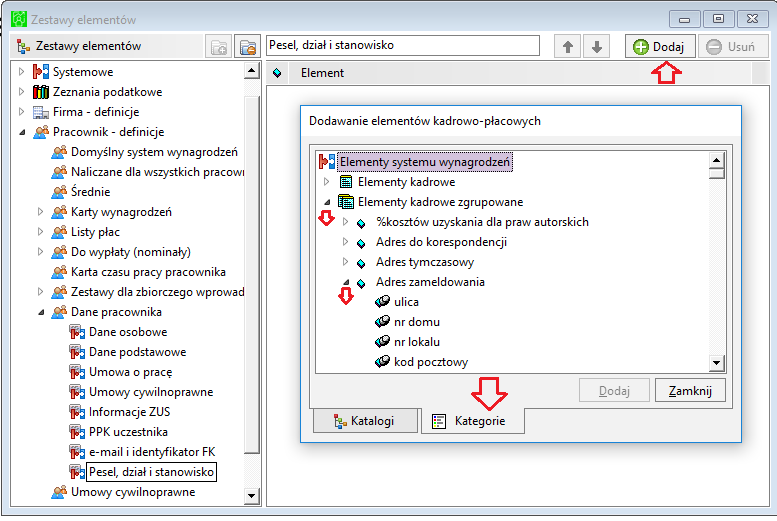Screen dimensions: 777x521
Task: Click the move element up arrow icon
Action: (x=567, y=47)
